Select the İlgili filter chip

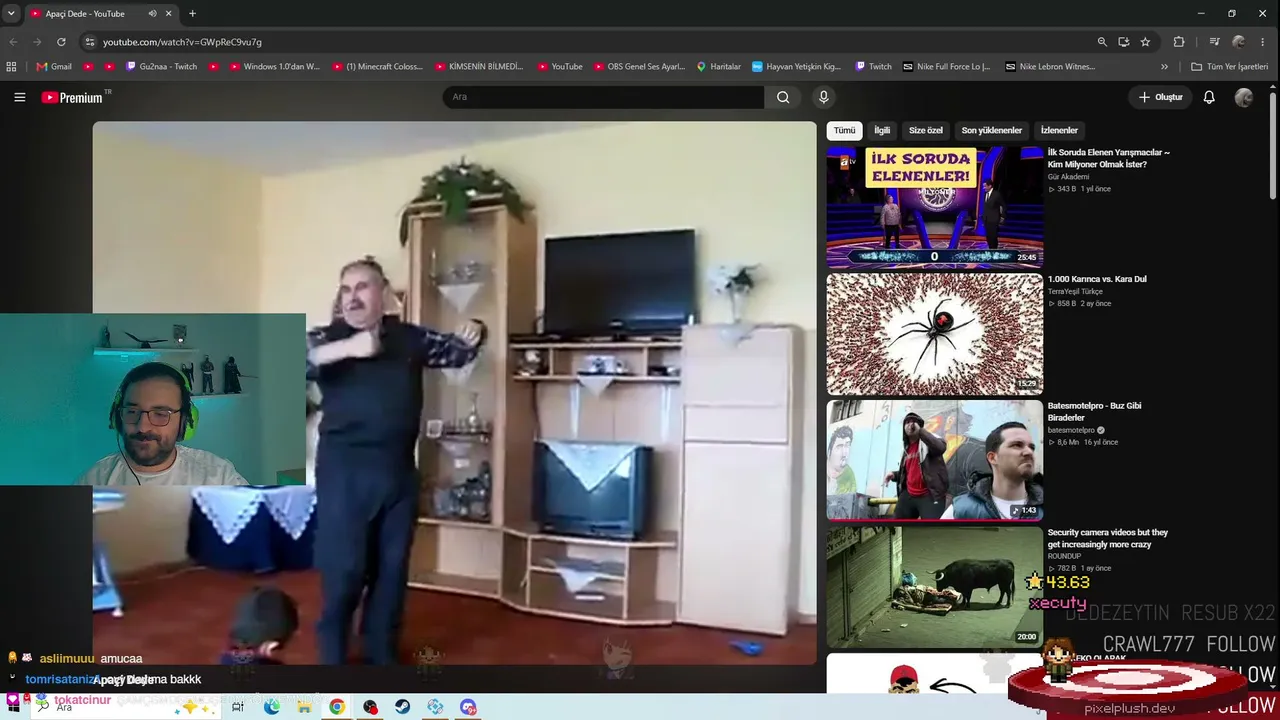(882, 131)
